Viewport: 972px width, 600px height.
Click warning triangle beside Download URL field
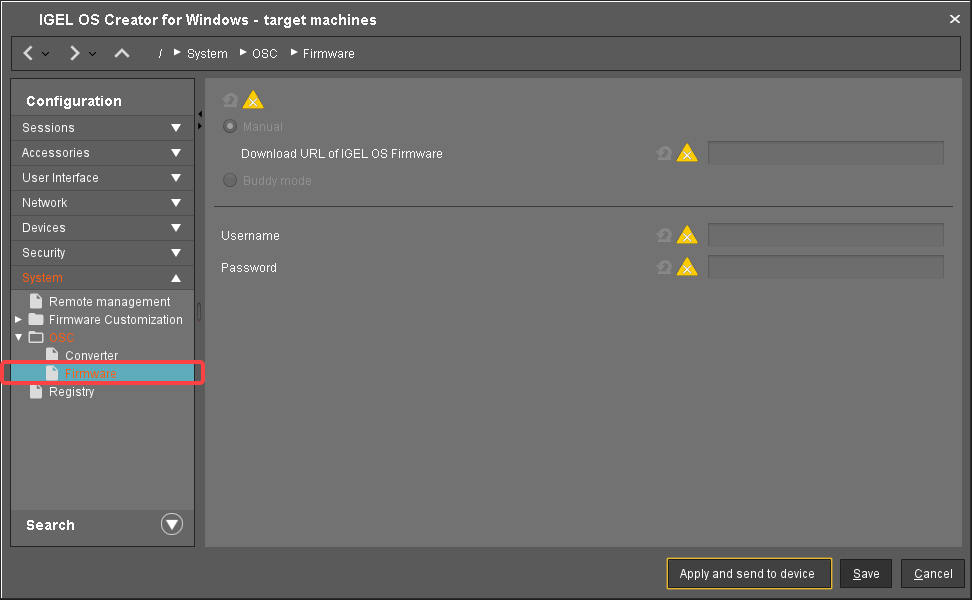pyautogui.click(x=687, y=153)
